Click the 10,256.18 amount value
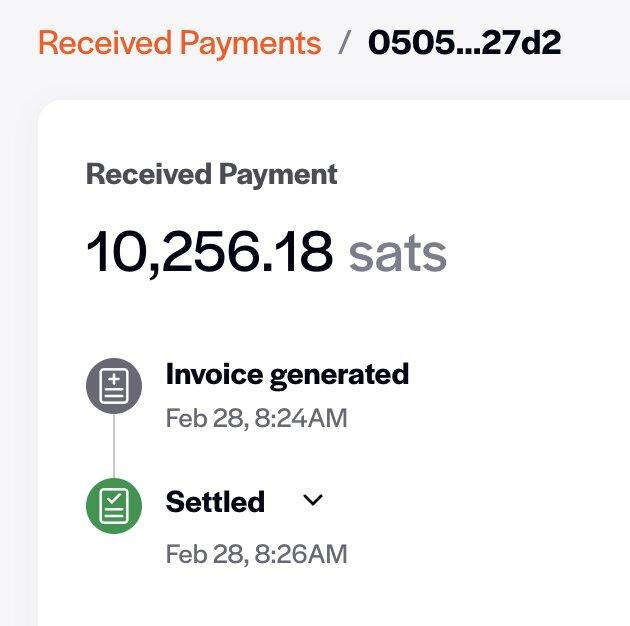 point(209,251)
